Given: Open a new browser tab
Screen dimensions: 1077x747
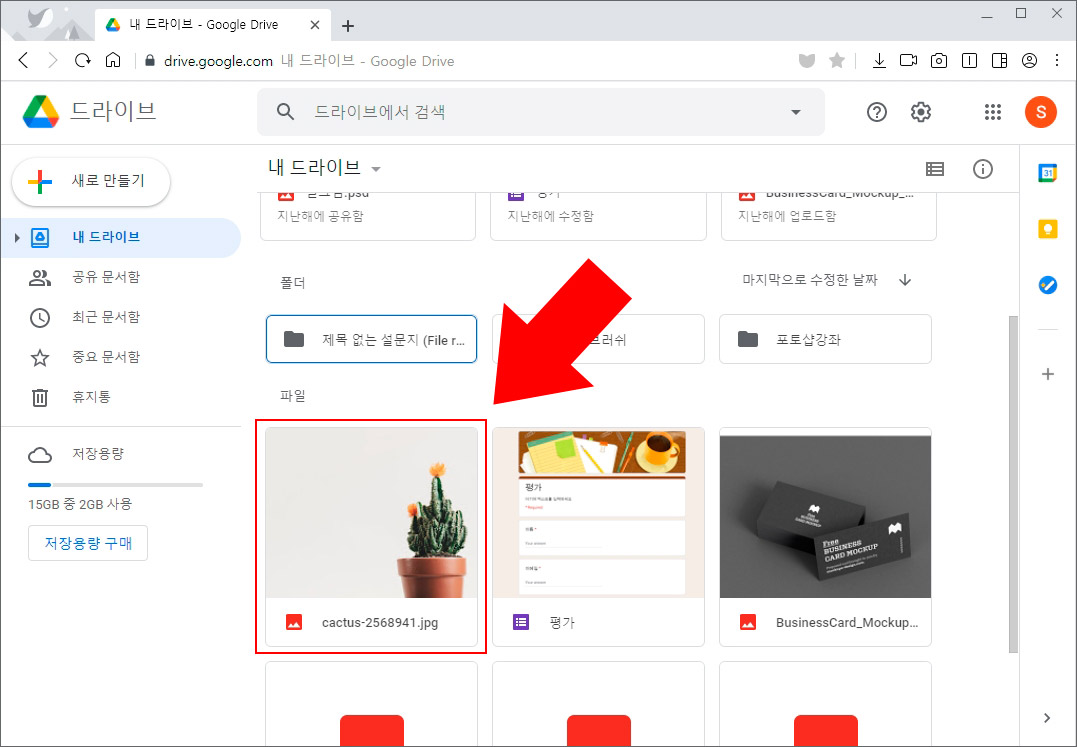Looking at the screenshot, I should pos(348,25).
